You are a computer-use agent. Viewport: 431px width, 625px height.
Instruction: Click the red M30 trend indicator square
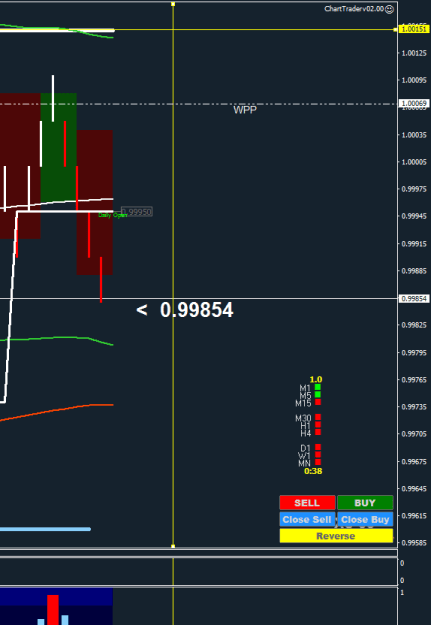[318, 417]
